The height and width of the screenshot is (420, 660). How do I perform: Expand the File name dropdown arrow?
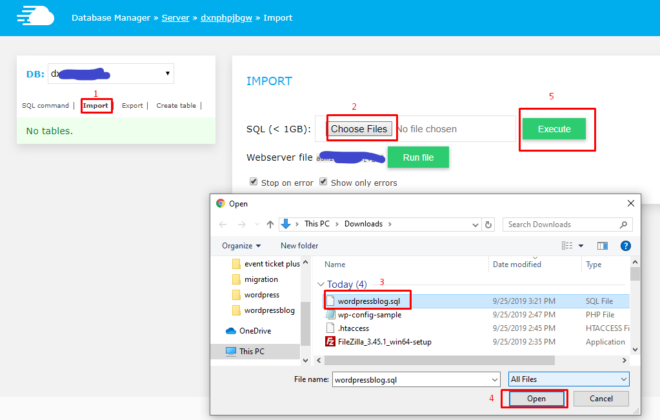coord(495,380)
